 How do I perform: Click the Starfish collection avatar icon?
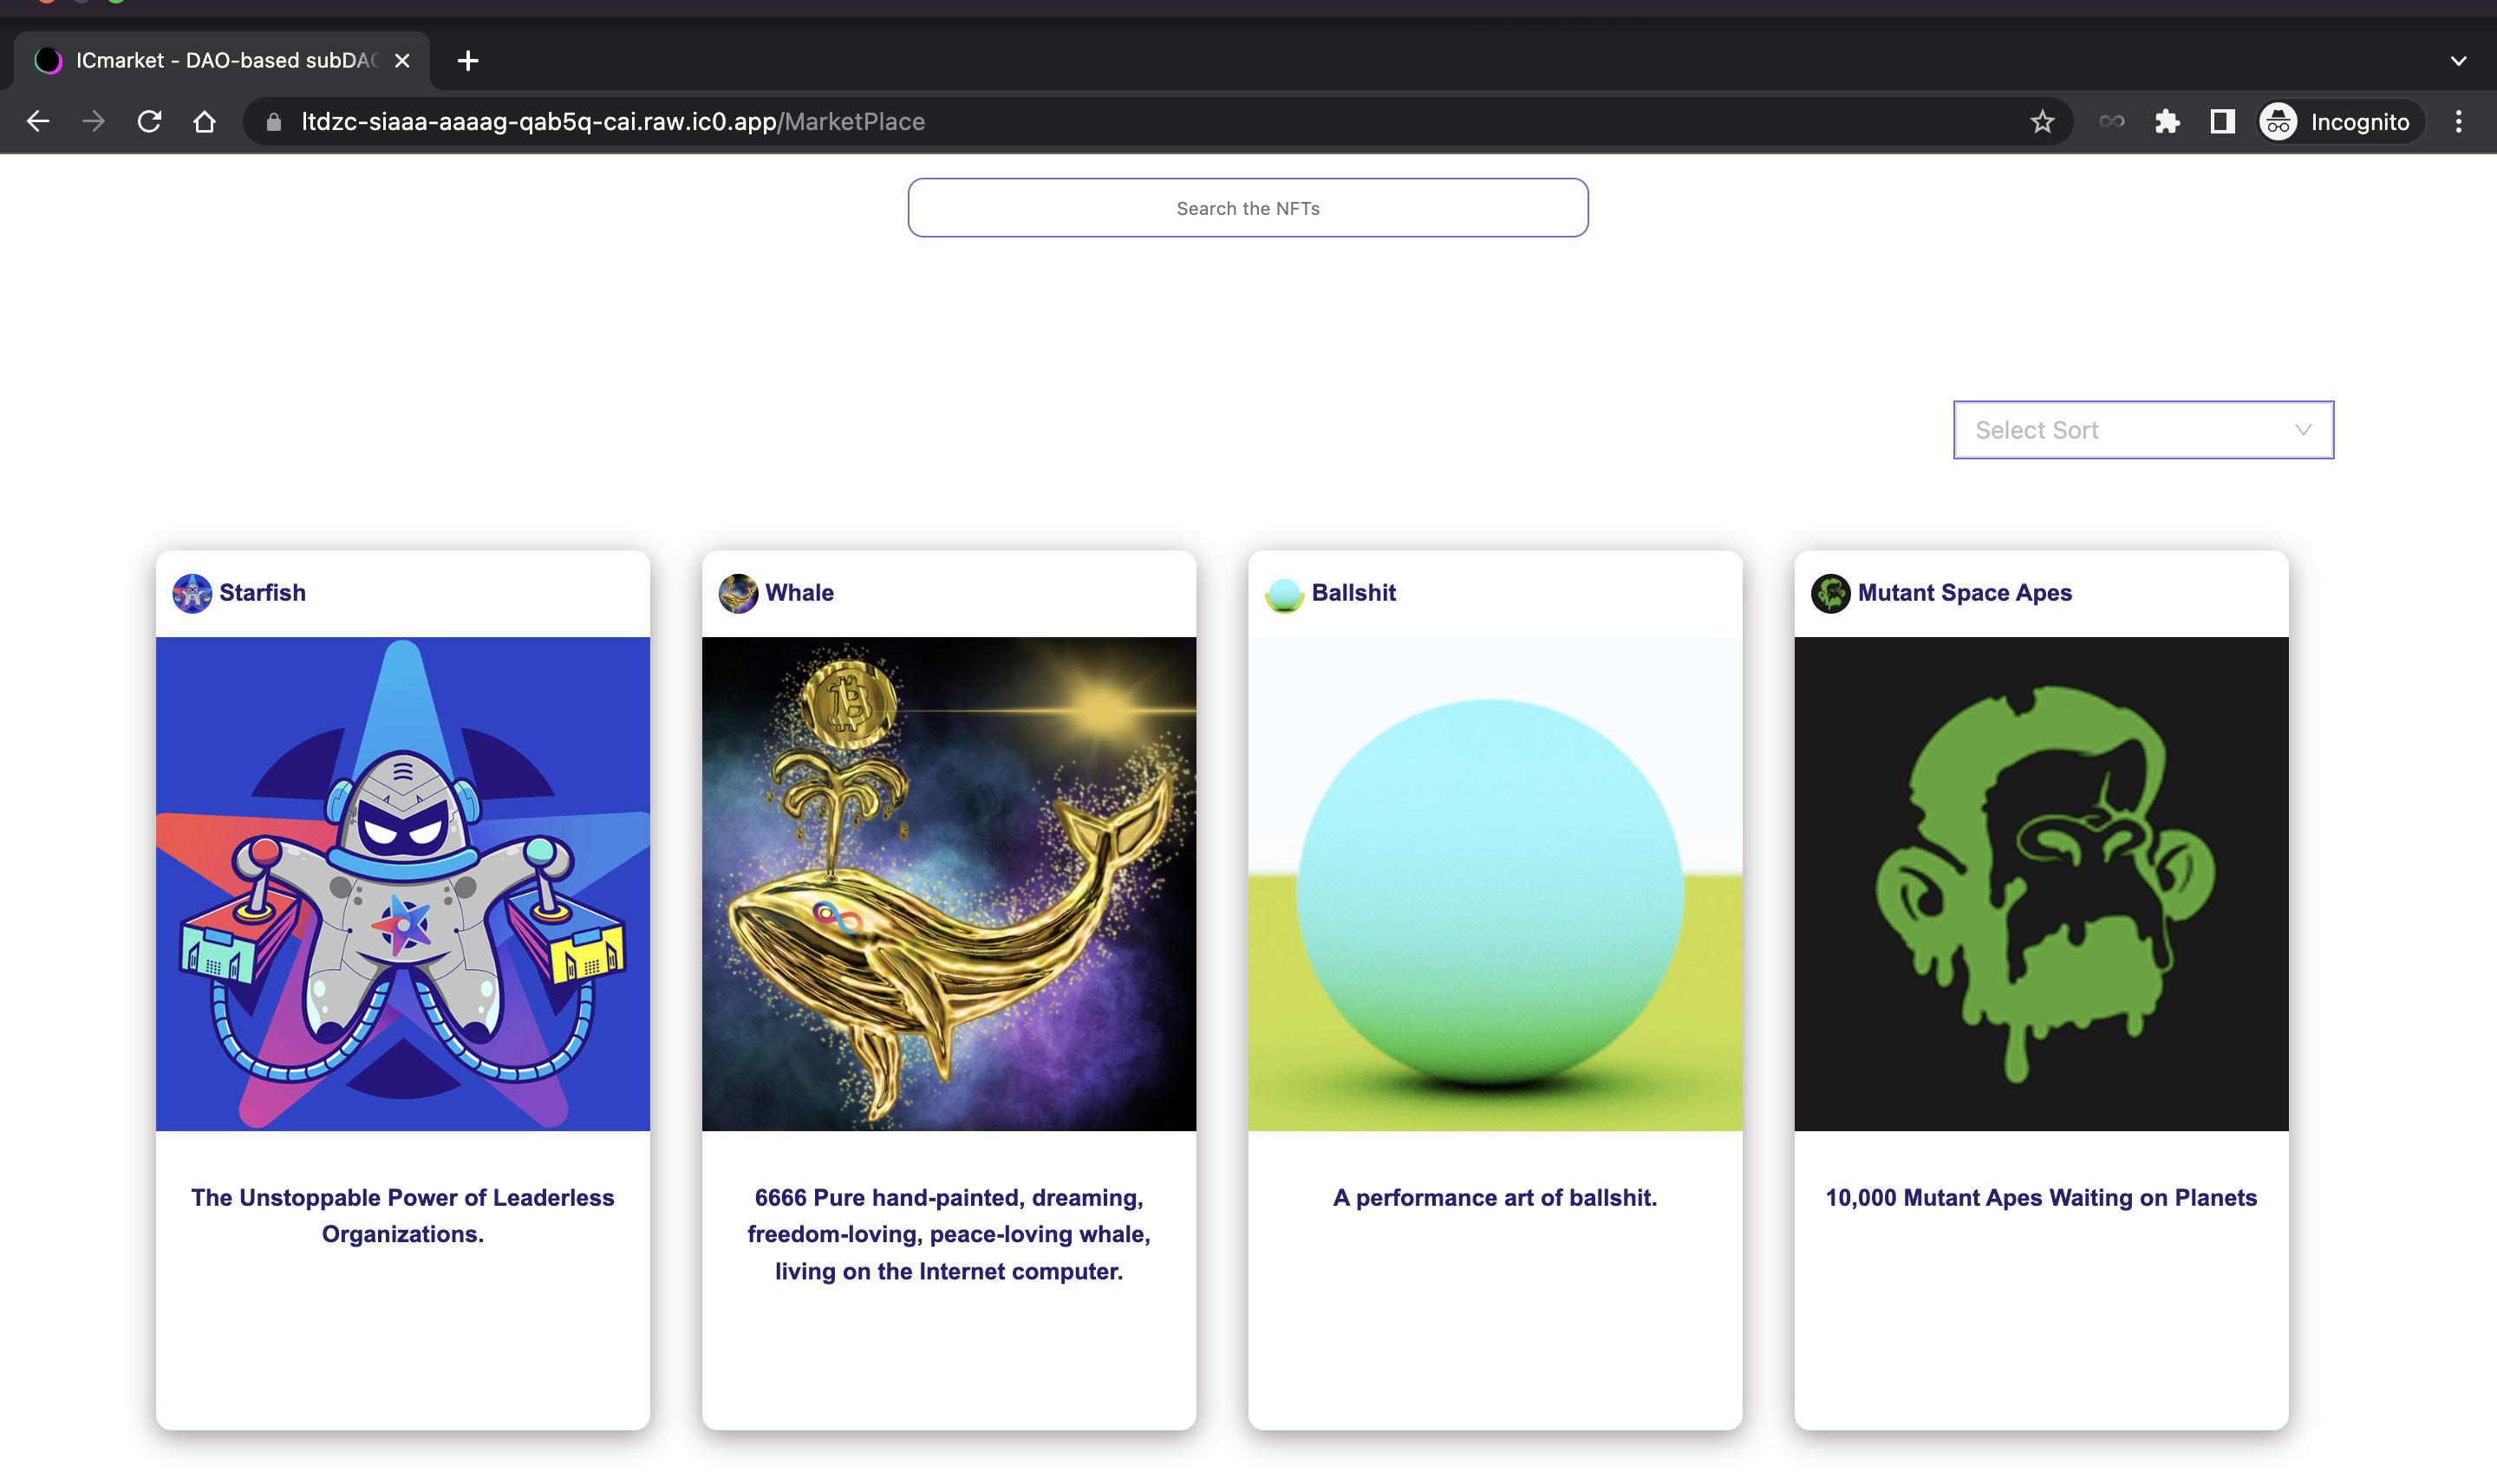click(192, 593)
